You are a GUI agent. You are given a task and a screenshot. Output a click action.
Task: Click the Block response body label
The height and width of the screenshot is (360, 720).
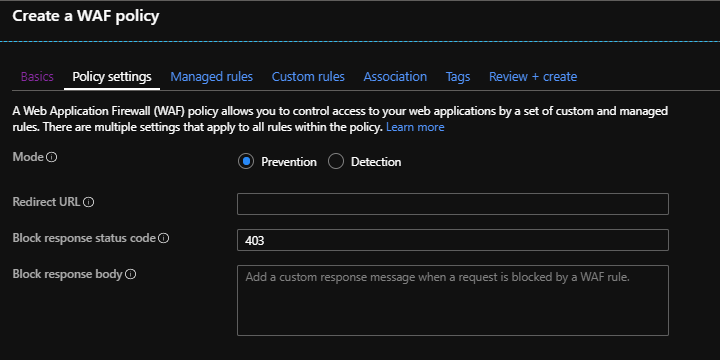68,274
